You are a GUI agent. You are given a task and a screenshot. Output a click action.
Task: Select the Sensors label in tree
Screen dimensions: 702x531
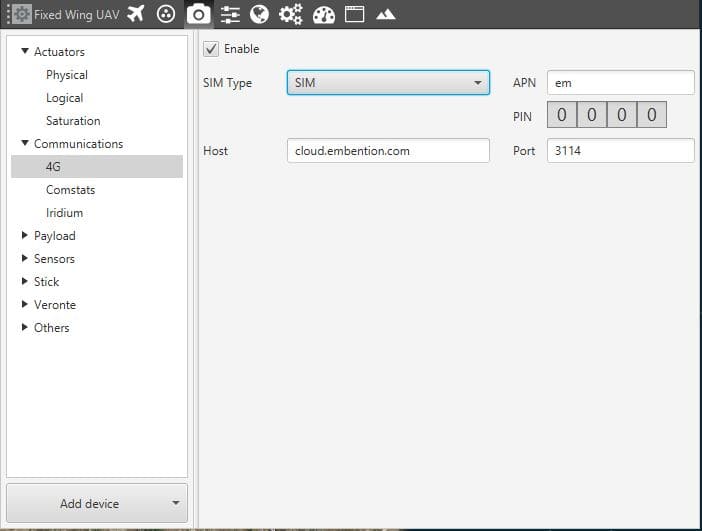click(54, 259)
